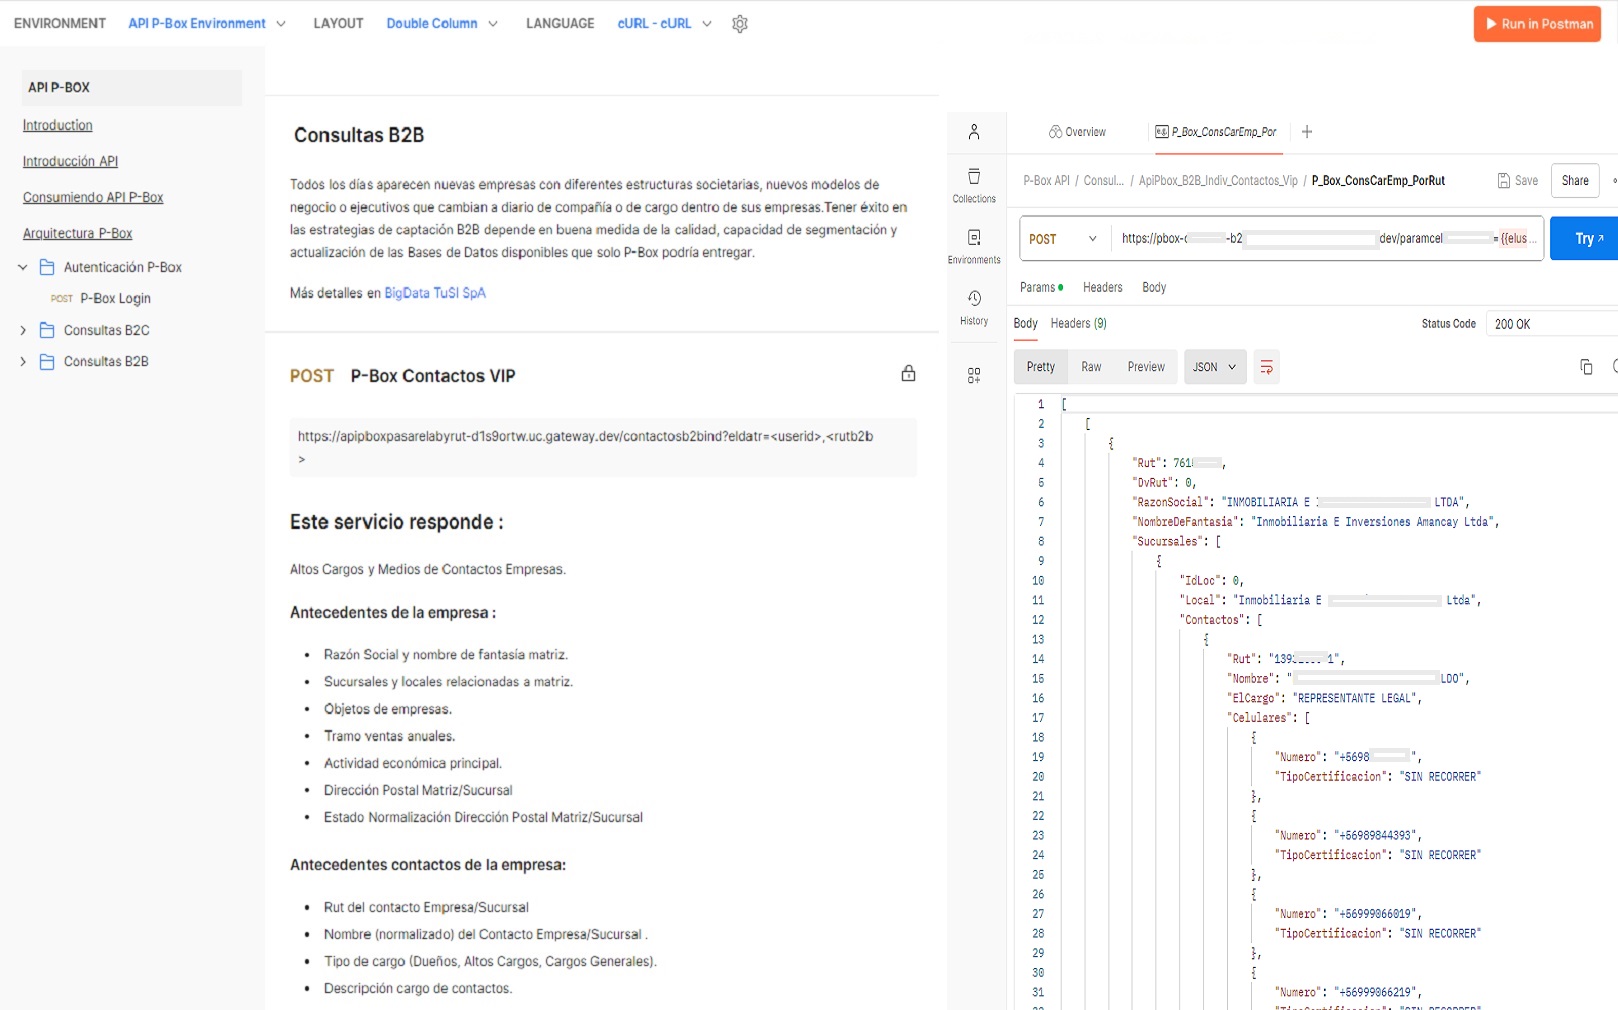Click the lock icon beside P-Box Contactos VIP
Screen dimensions: 1618x1010
[908, 373]
